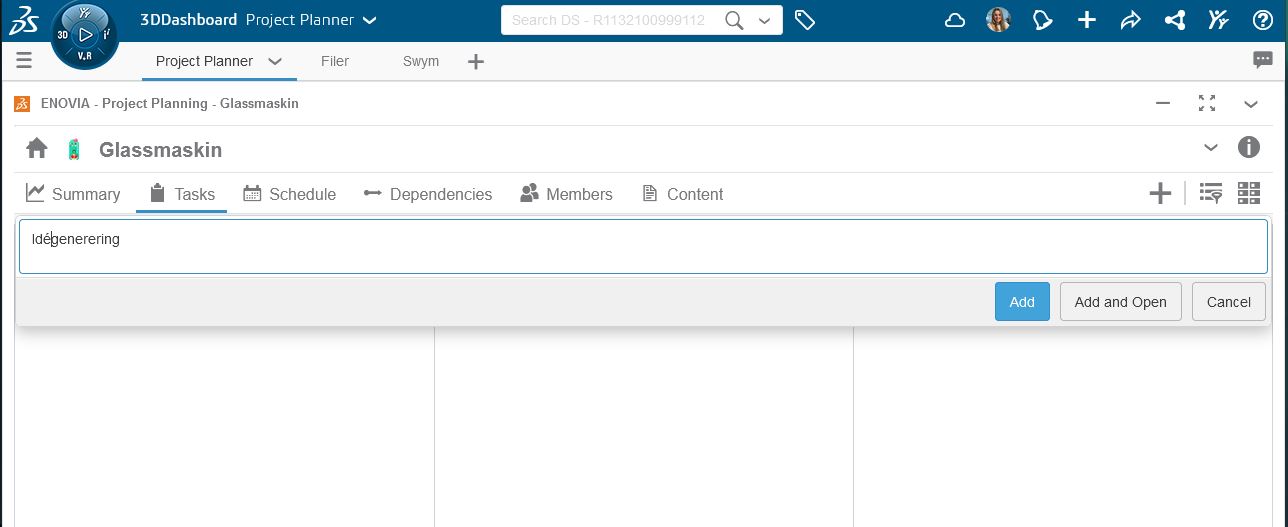Image resolution: width=1288 pixels, height=527 pixels.
Task: Click the cloud icon in top bar
Action: pos(955,20)
